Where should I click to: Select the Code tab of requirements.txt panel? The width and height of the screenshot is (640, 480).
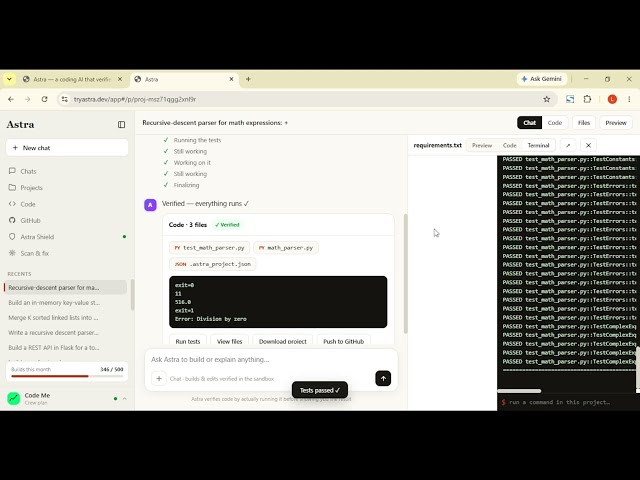tap(509, 145)
